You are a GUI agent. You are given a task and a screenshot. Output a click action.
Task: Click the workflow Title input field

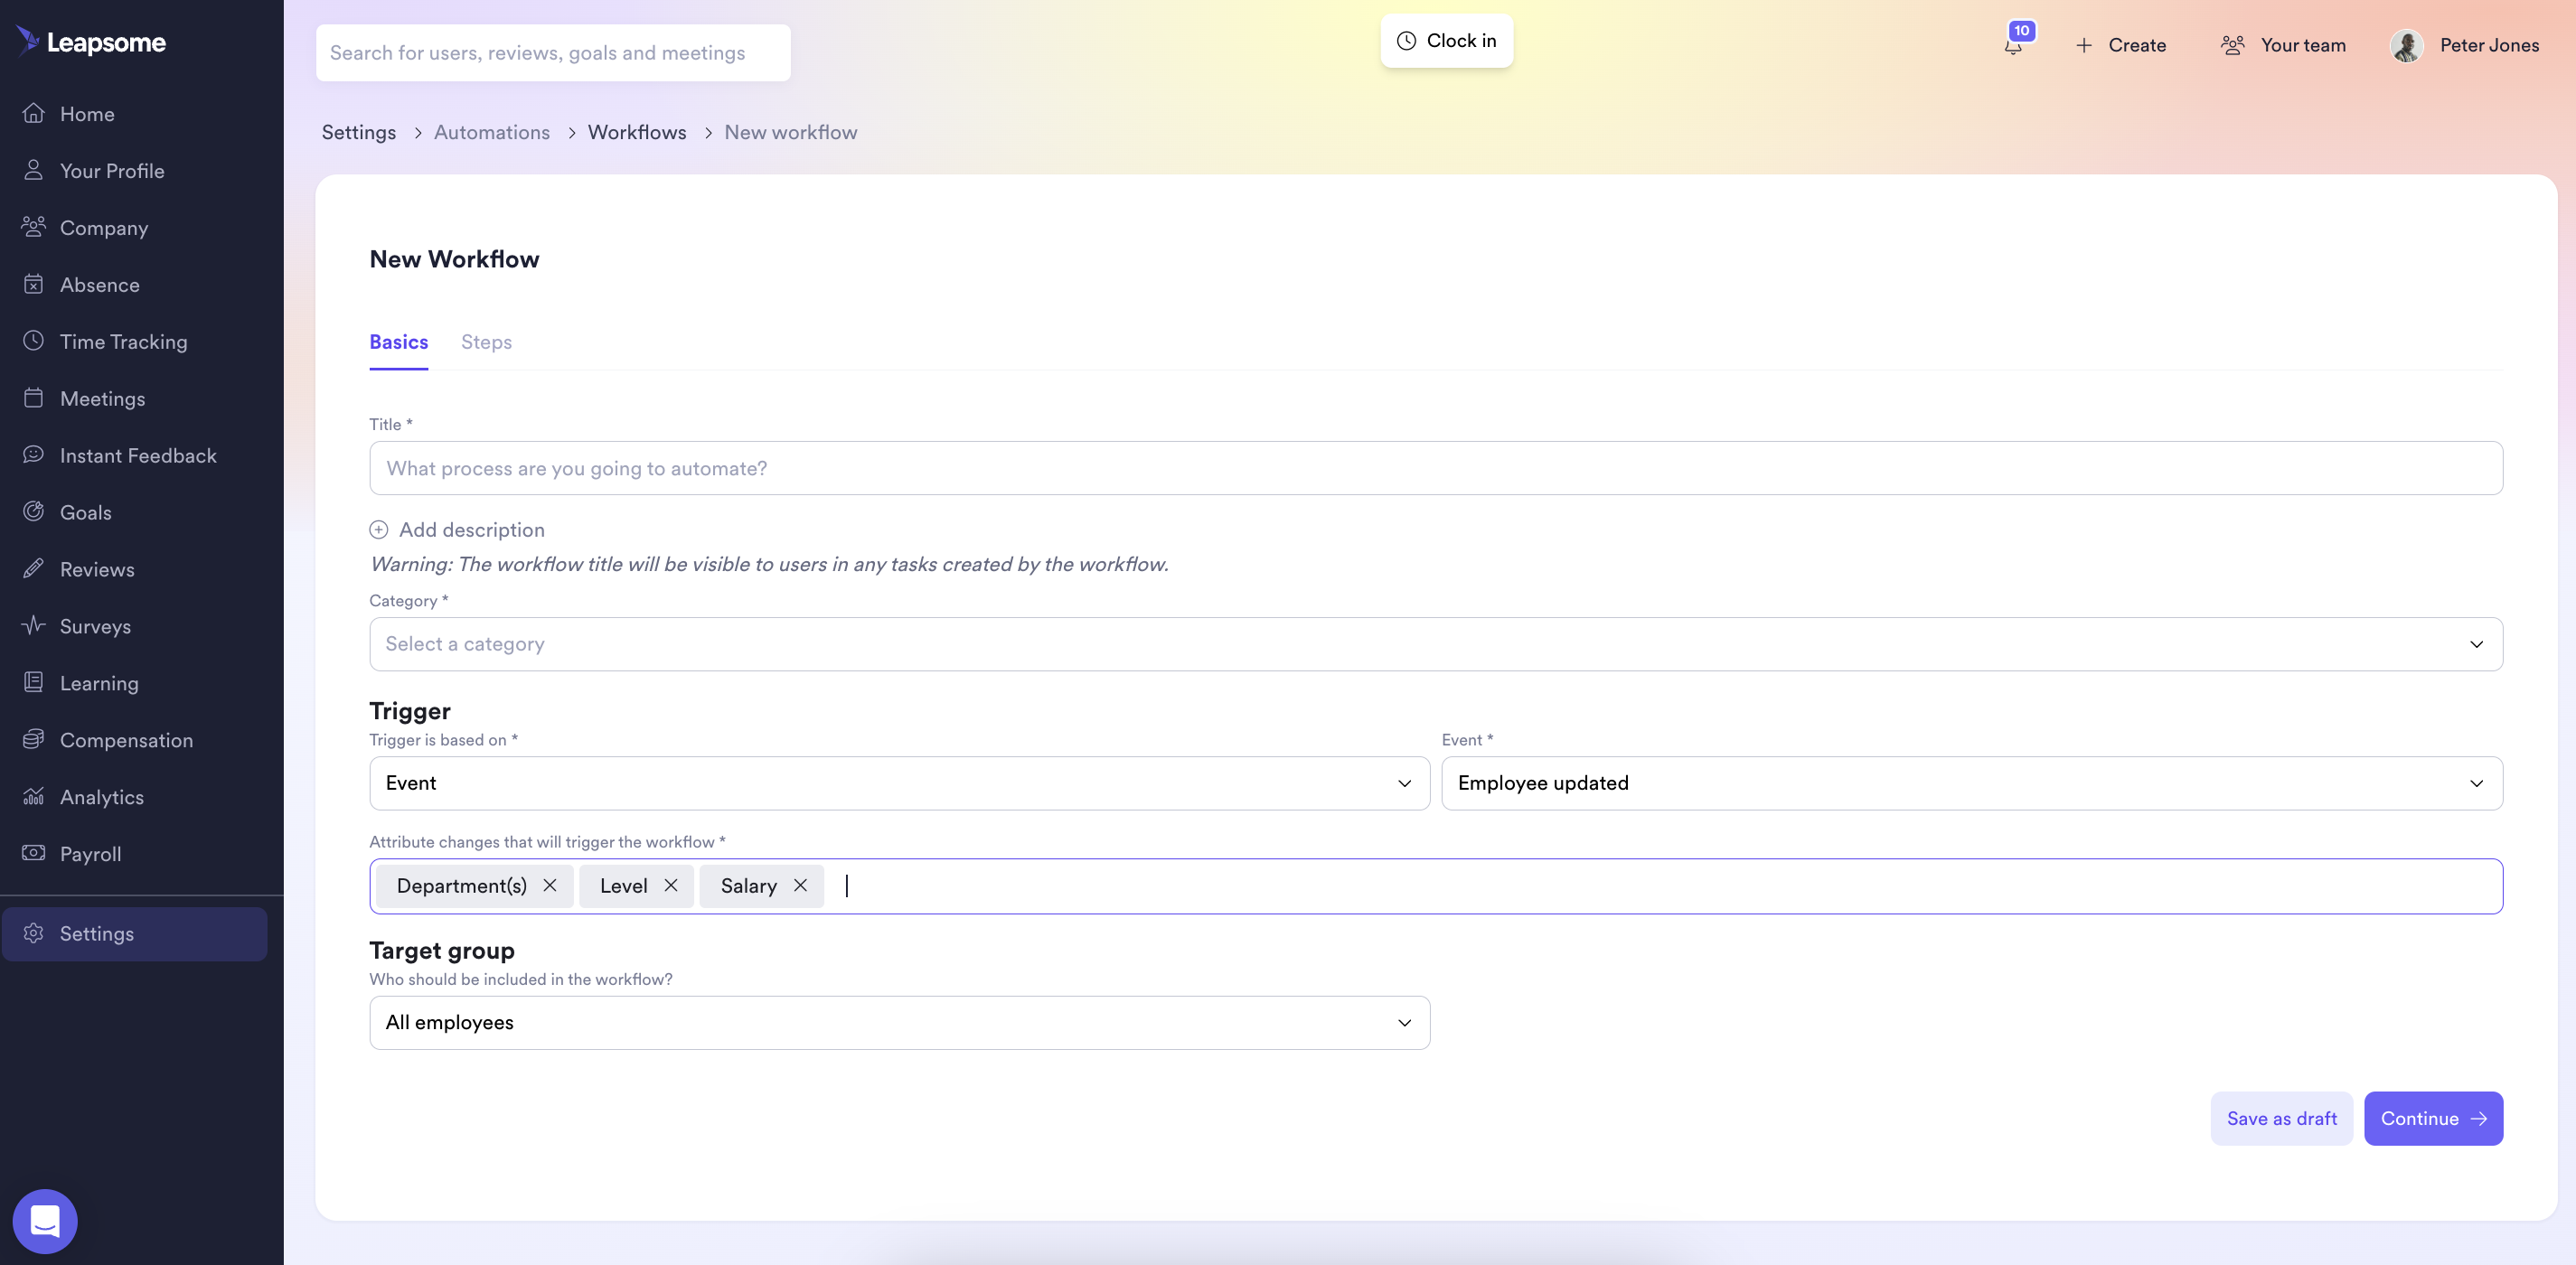click(x=1435, y=468)
